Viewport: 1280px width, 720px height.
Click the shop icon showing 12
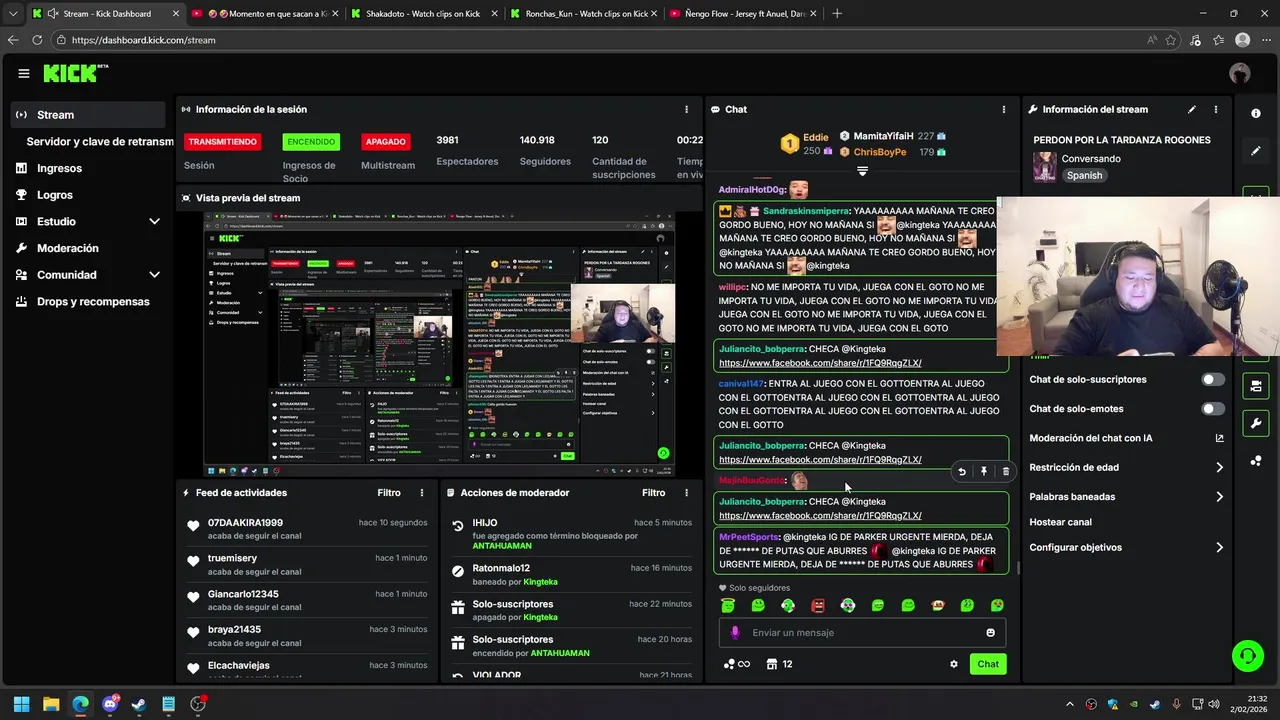coord(780,664)
